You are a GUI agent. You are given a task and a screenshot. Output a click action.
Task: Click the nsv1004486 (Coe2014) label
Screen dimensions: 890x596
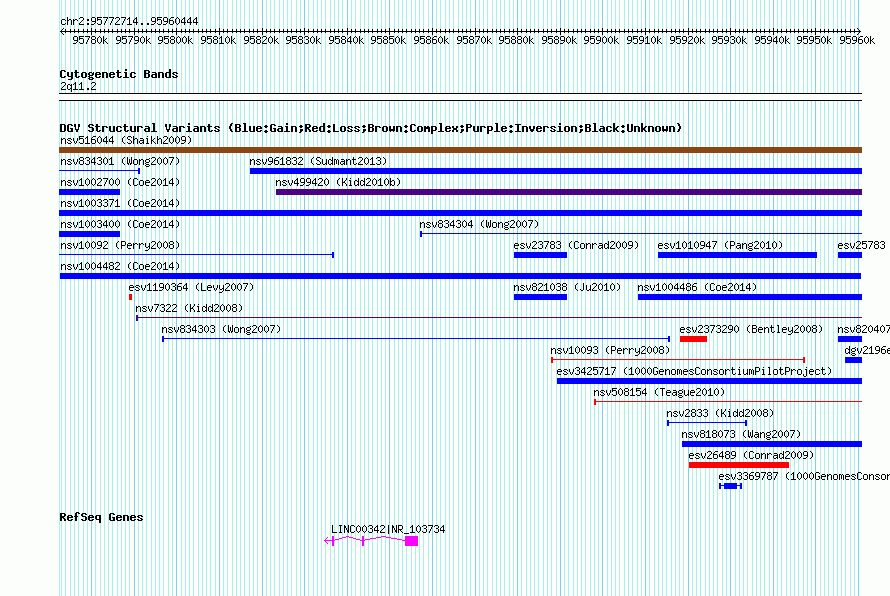(697, 287)
